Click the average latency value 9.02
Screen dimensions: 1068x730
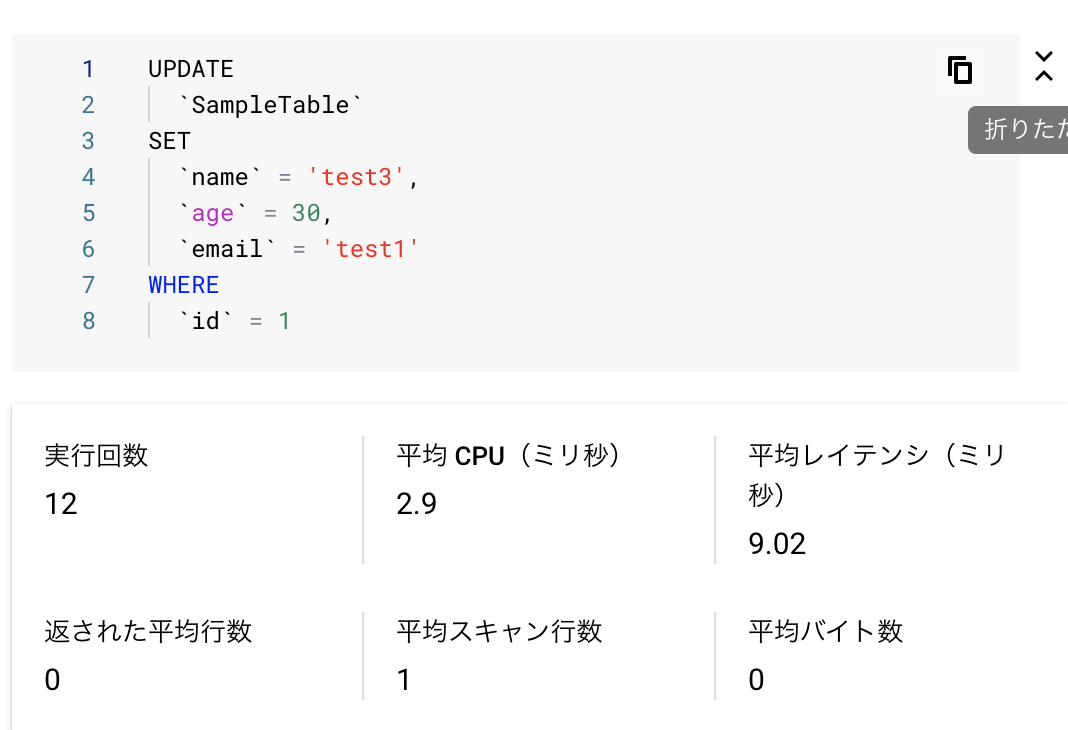(777, 543)
